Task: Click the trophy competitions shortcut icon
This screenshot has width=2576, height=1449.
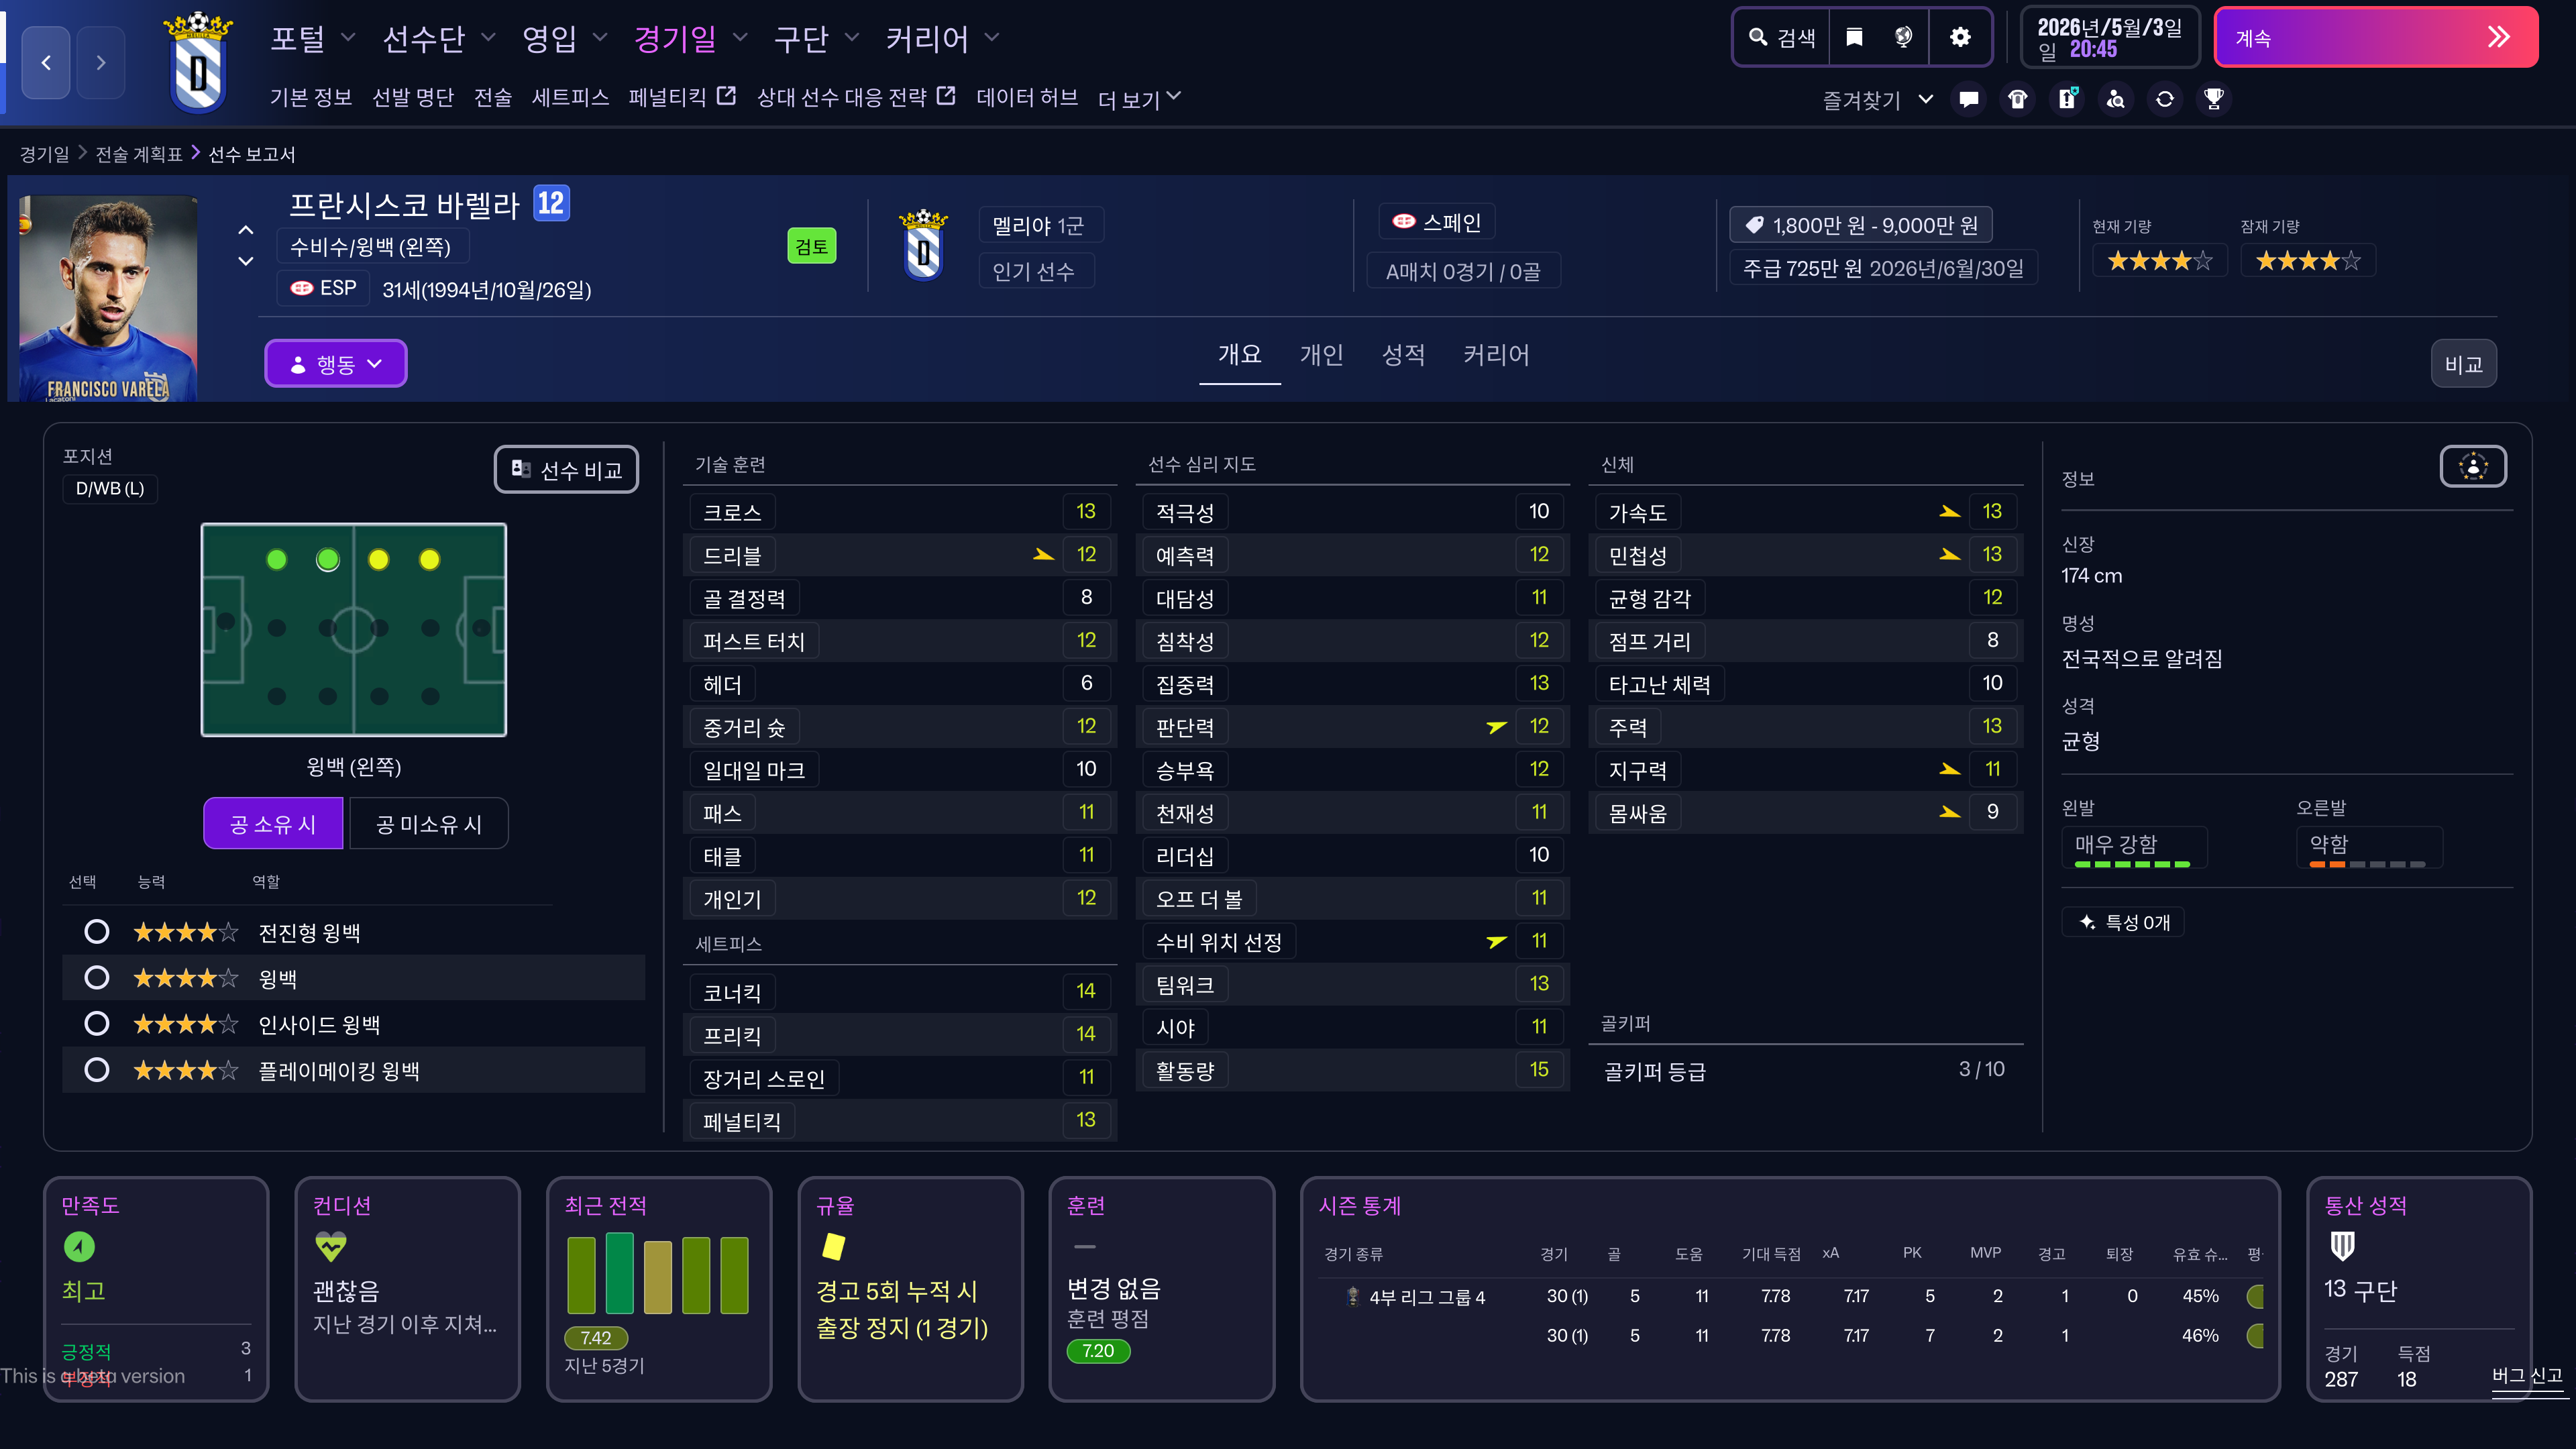Action: [x=2214, y=99]
